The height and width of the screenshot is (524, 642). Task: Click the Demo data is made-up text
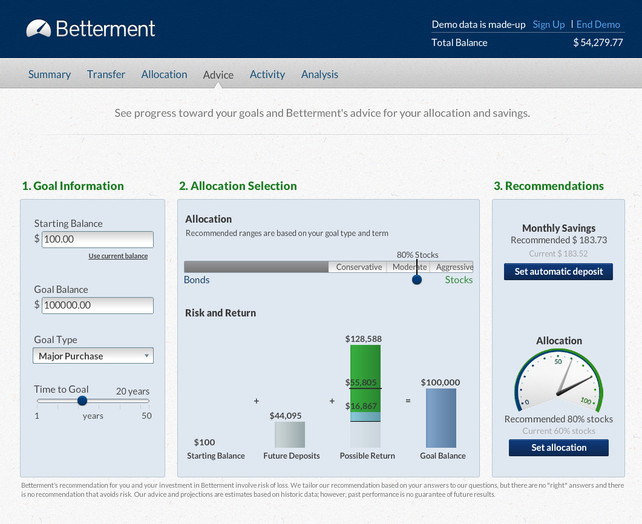478,25
